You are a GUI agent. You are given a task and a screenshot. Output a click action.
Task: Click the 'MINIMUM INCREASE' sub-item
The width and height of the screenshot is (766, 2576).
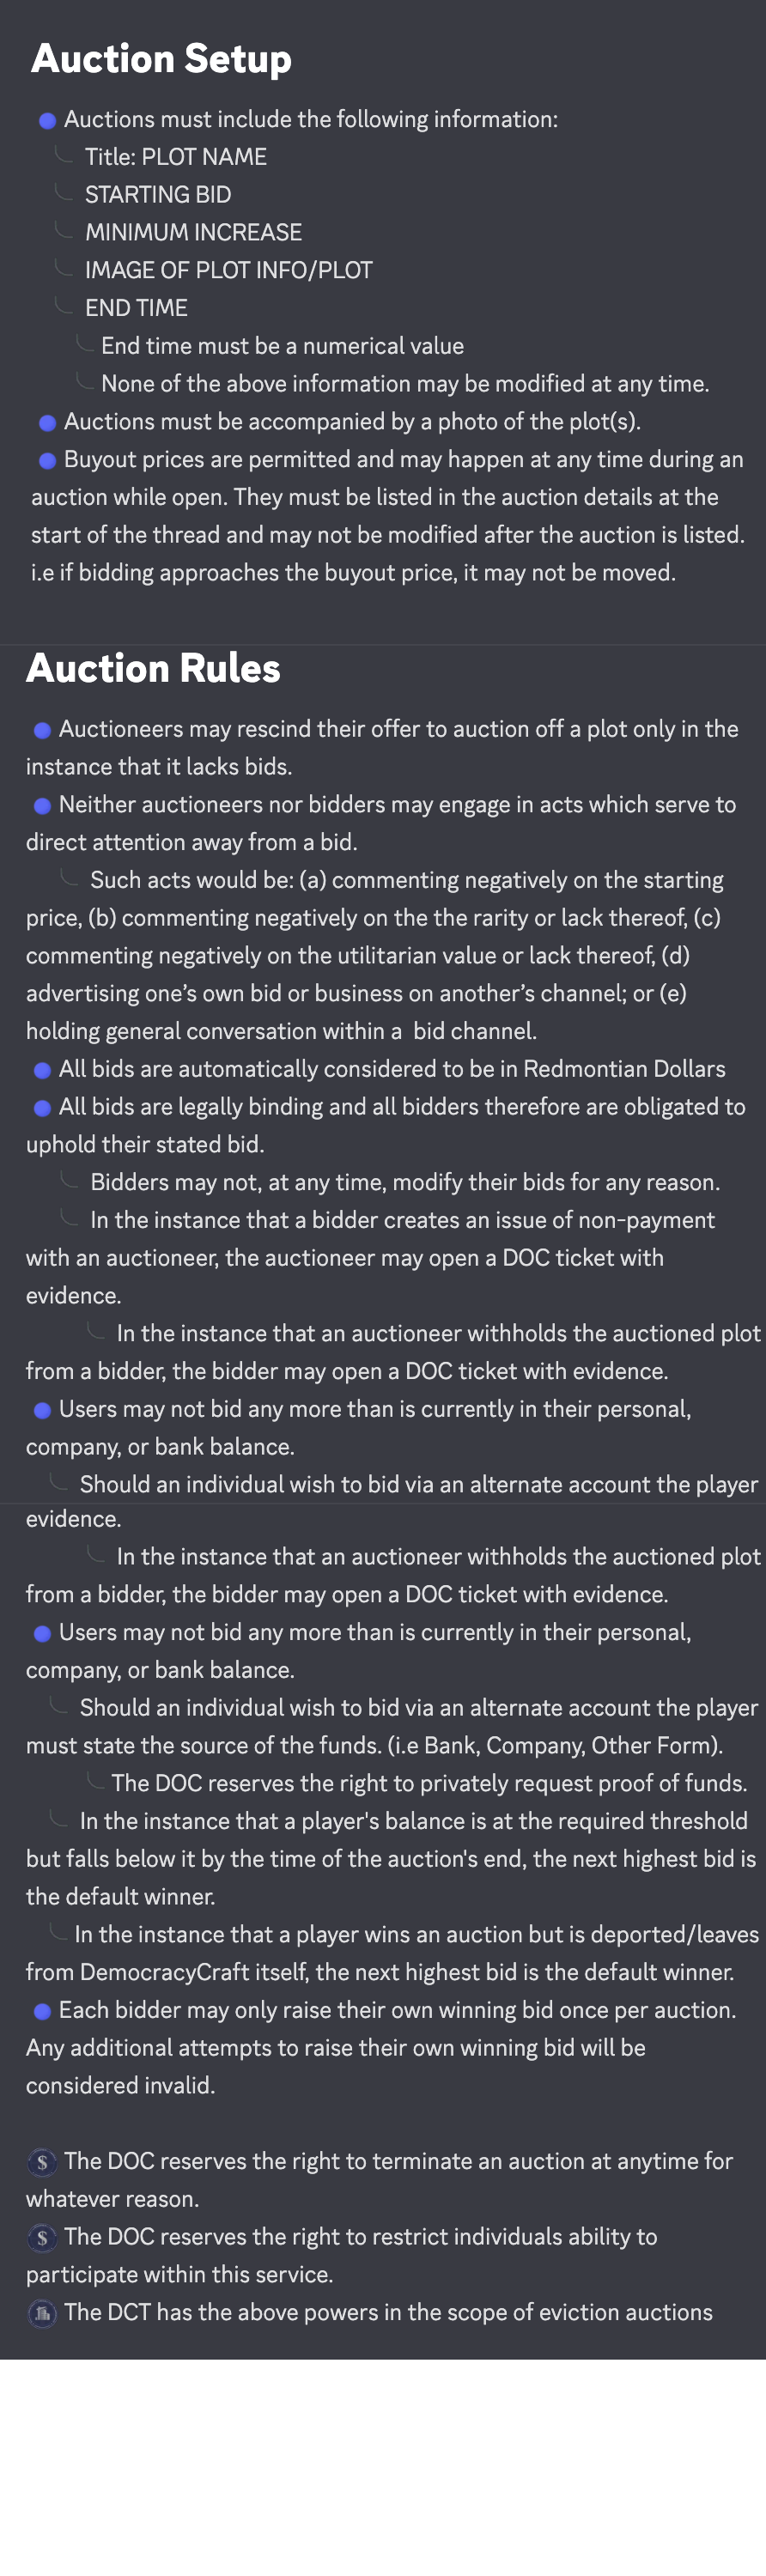pos(193,233)
